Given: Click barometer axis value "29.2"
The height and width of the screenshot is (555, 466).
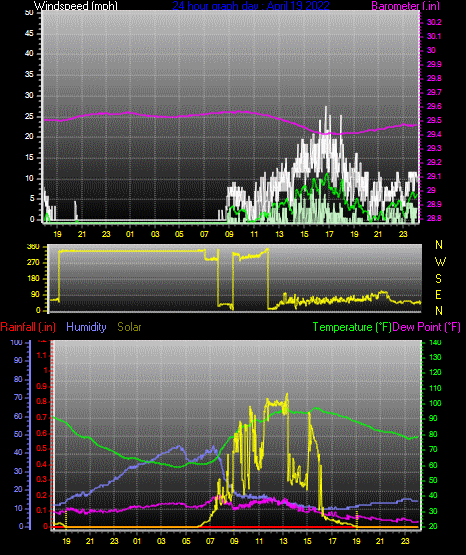Looking at the screenshot, I should pyautogui.click(x=434, y=162).
